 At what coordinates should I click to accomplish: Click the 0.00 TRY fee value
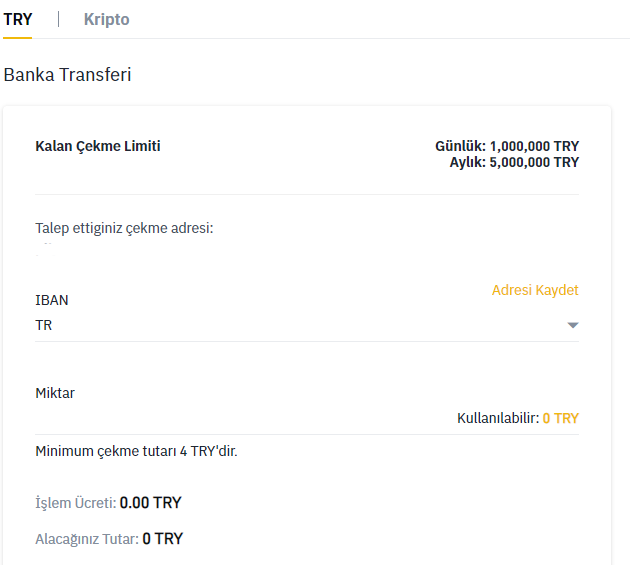tap(150, 502)
